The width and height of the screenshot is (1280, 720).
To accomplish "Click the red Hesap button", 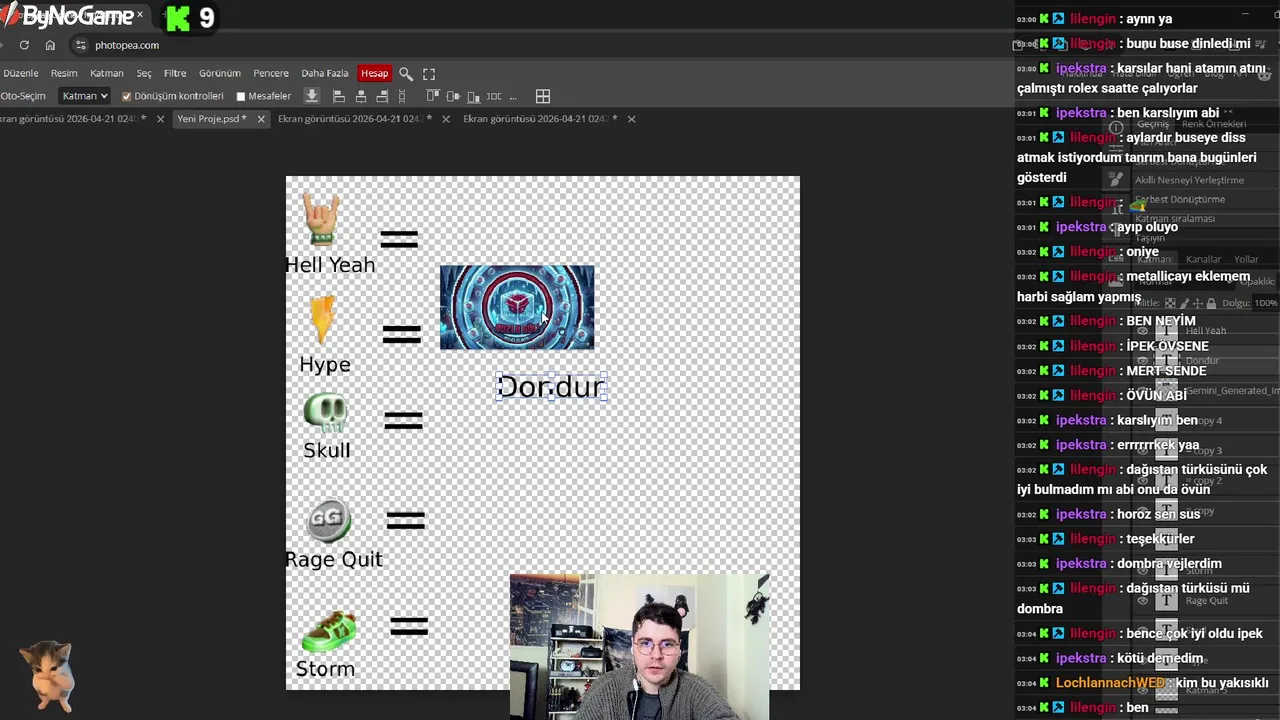I will [x=374, y=73].
